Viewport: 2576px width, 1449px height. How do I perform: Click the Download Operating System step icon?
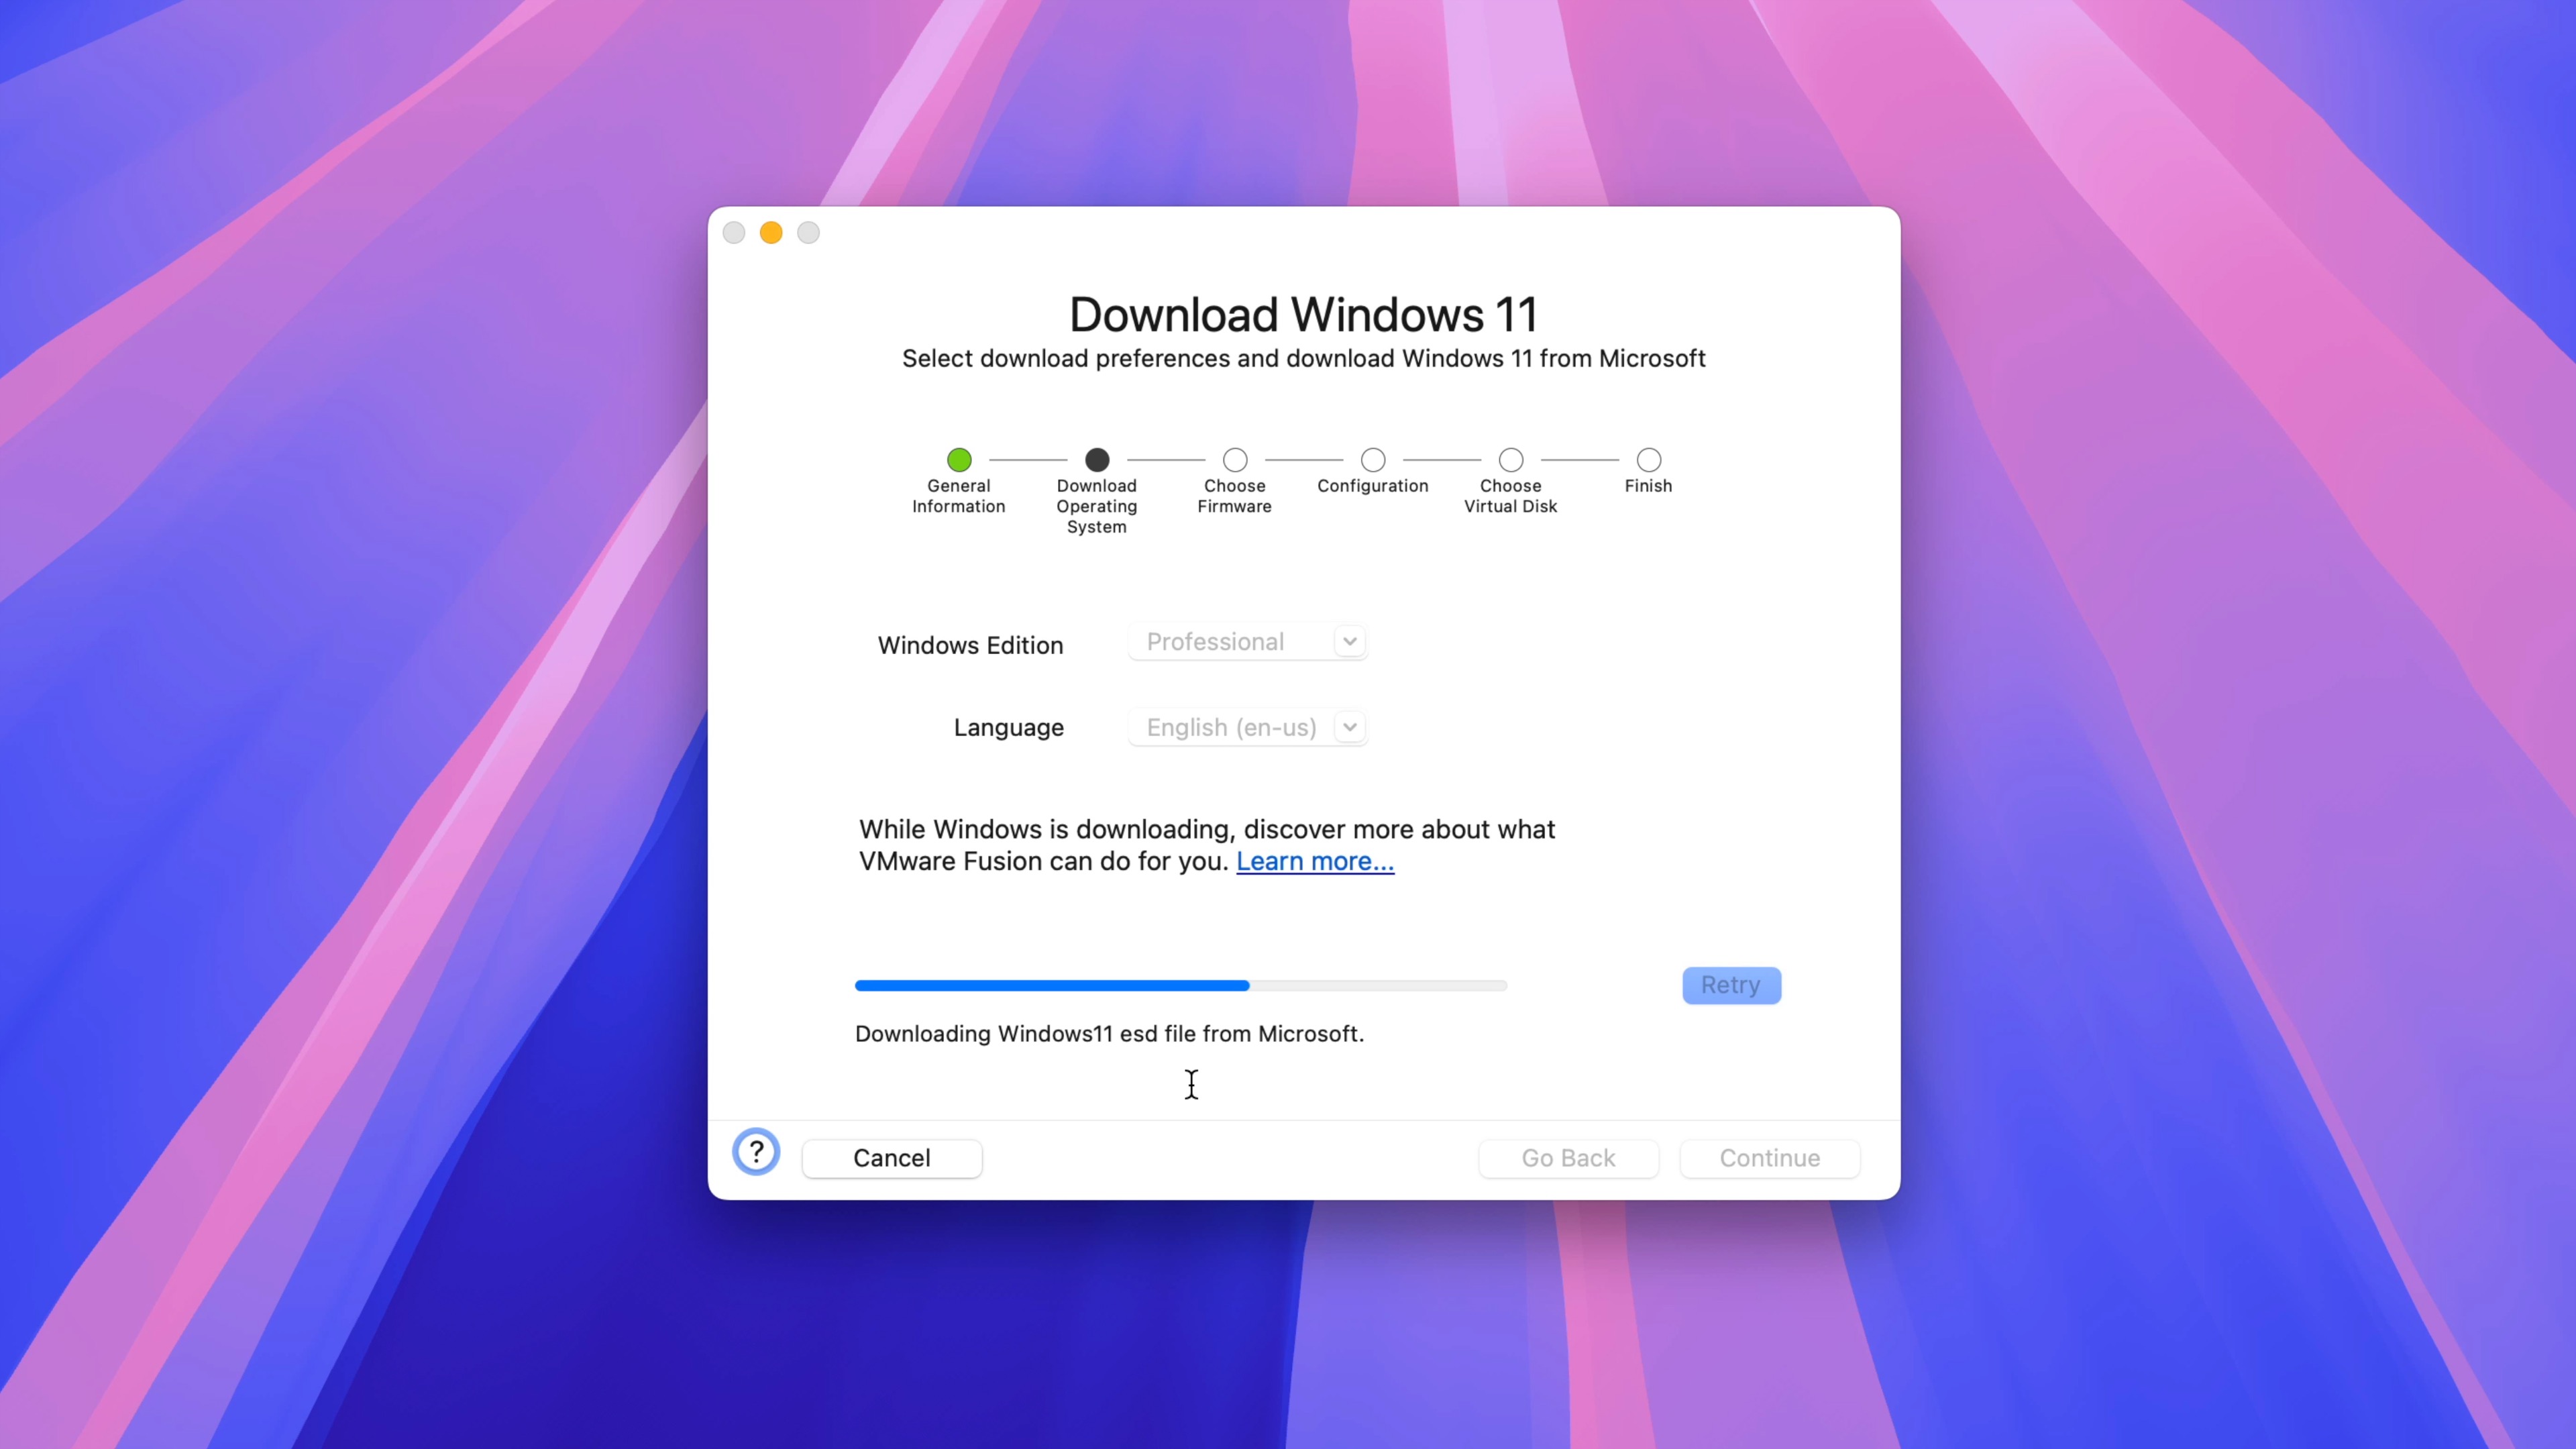(x=1095, y=460)
